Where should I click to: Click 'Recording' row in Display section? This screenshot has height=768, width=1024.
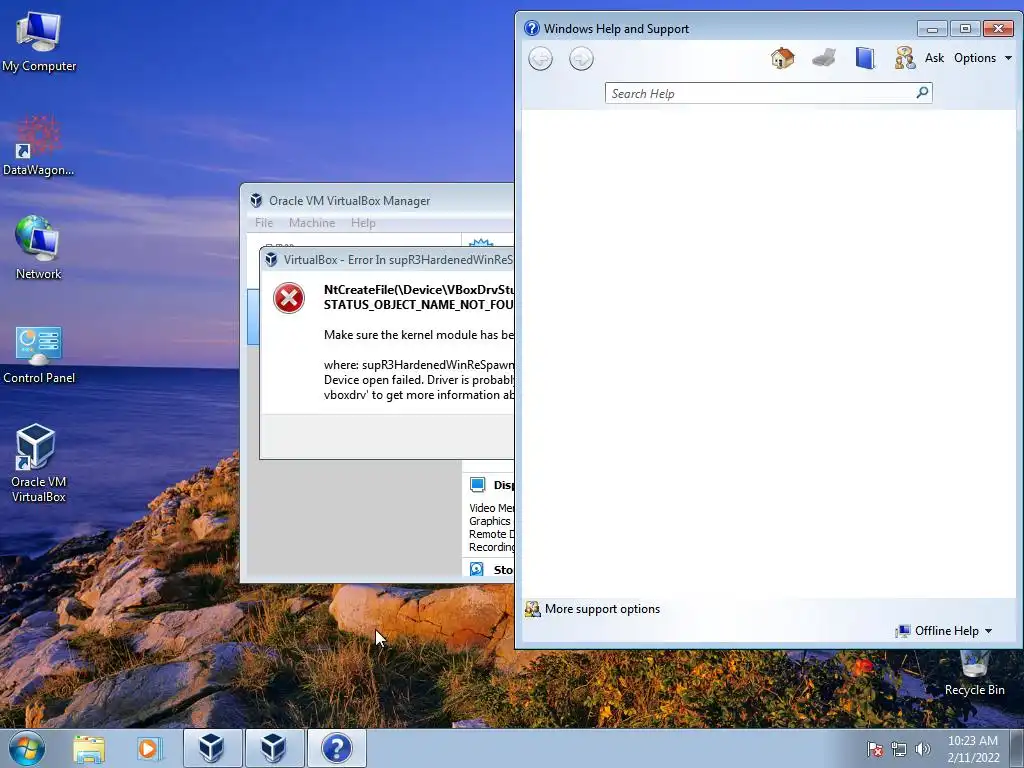[491, 547]
